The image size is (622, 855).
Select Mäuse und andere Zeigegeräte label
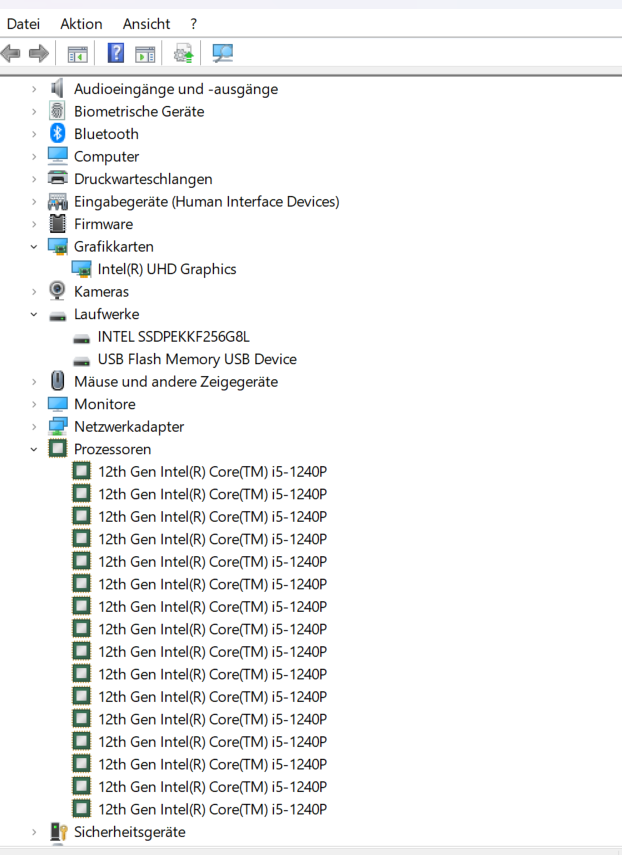point(176,382)
